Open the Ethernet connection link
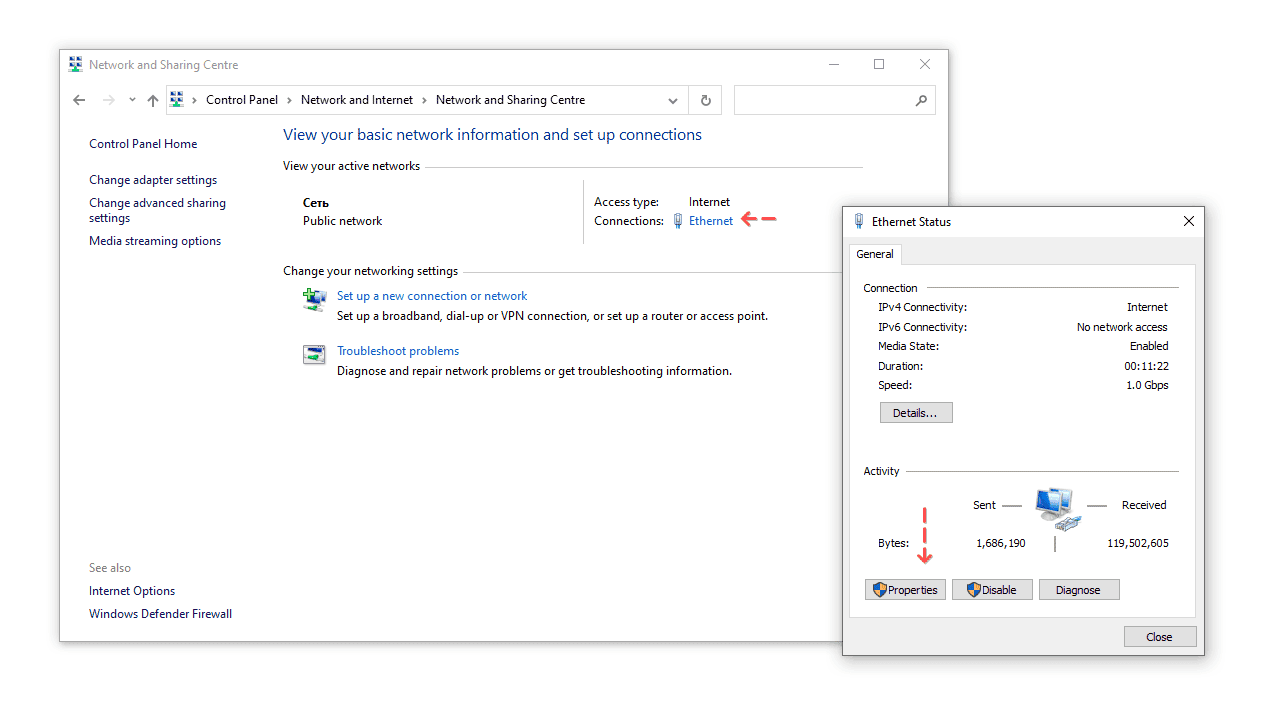 tap(710, 221)
